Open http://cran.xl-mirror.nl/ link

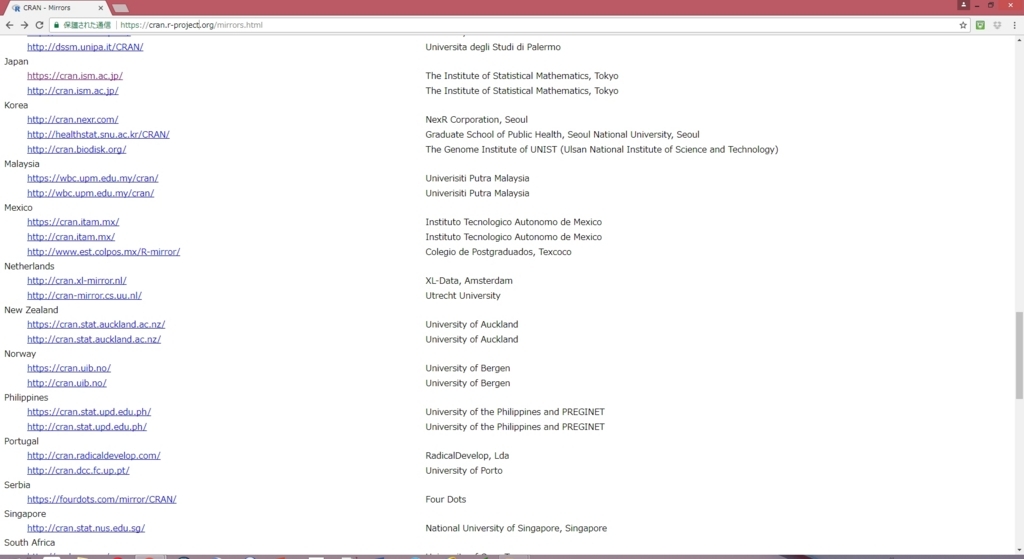point(76,281)
